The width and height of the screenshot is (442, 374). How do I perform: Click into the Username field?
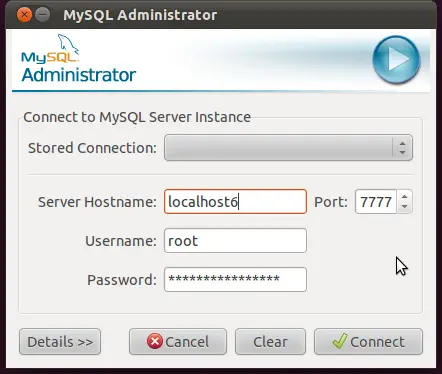pos(235,240)
